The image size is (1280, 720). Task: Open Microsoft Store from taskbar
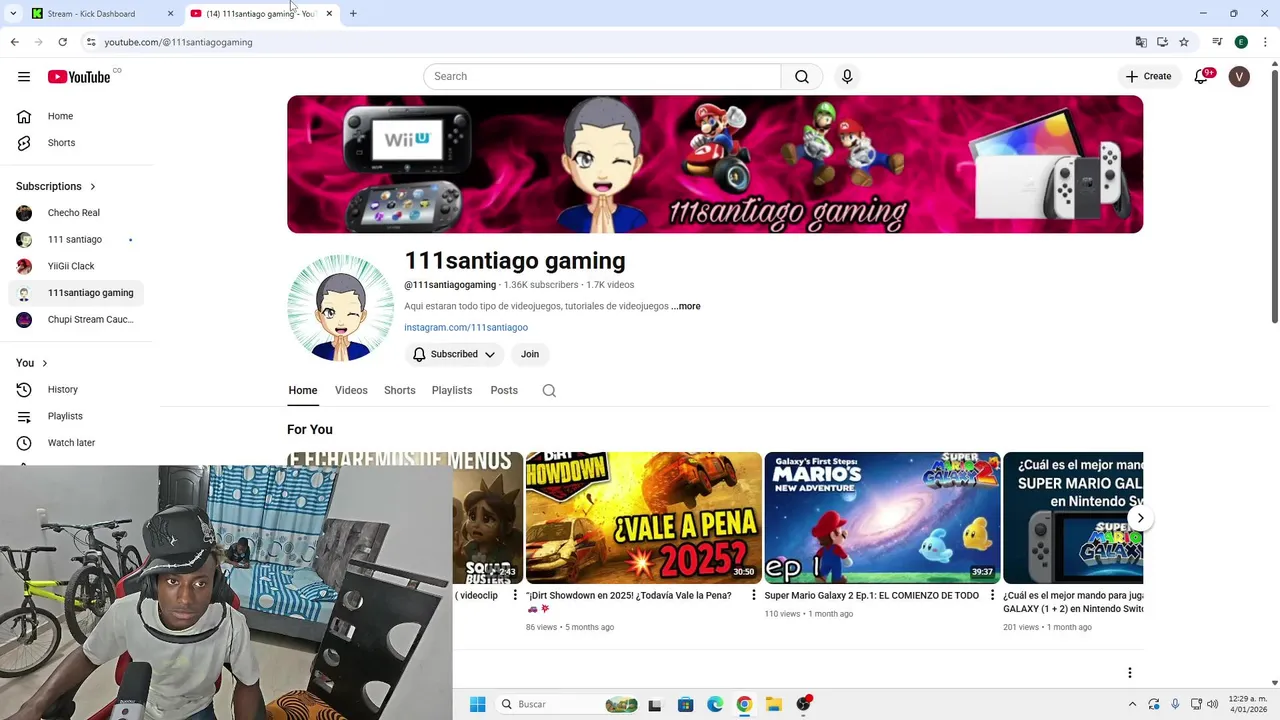point(685,704)
